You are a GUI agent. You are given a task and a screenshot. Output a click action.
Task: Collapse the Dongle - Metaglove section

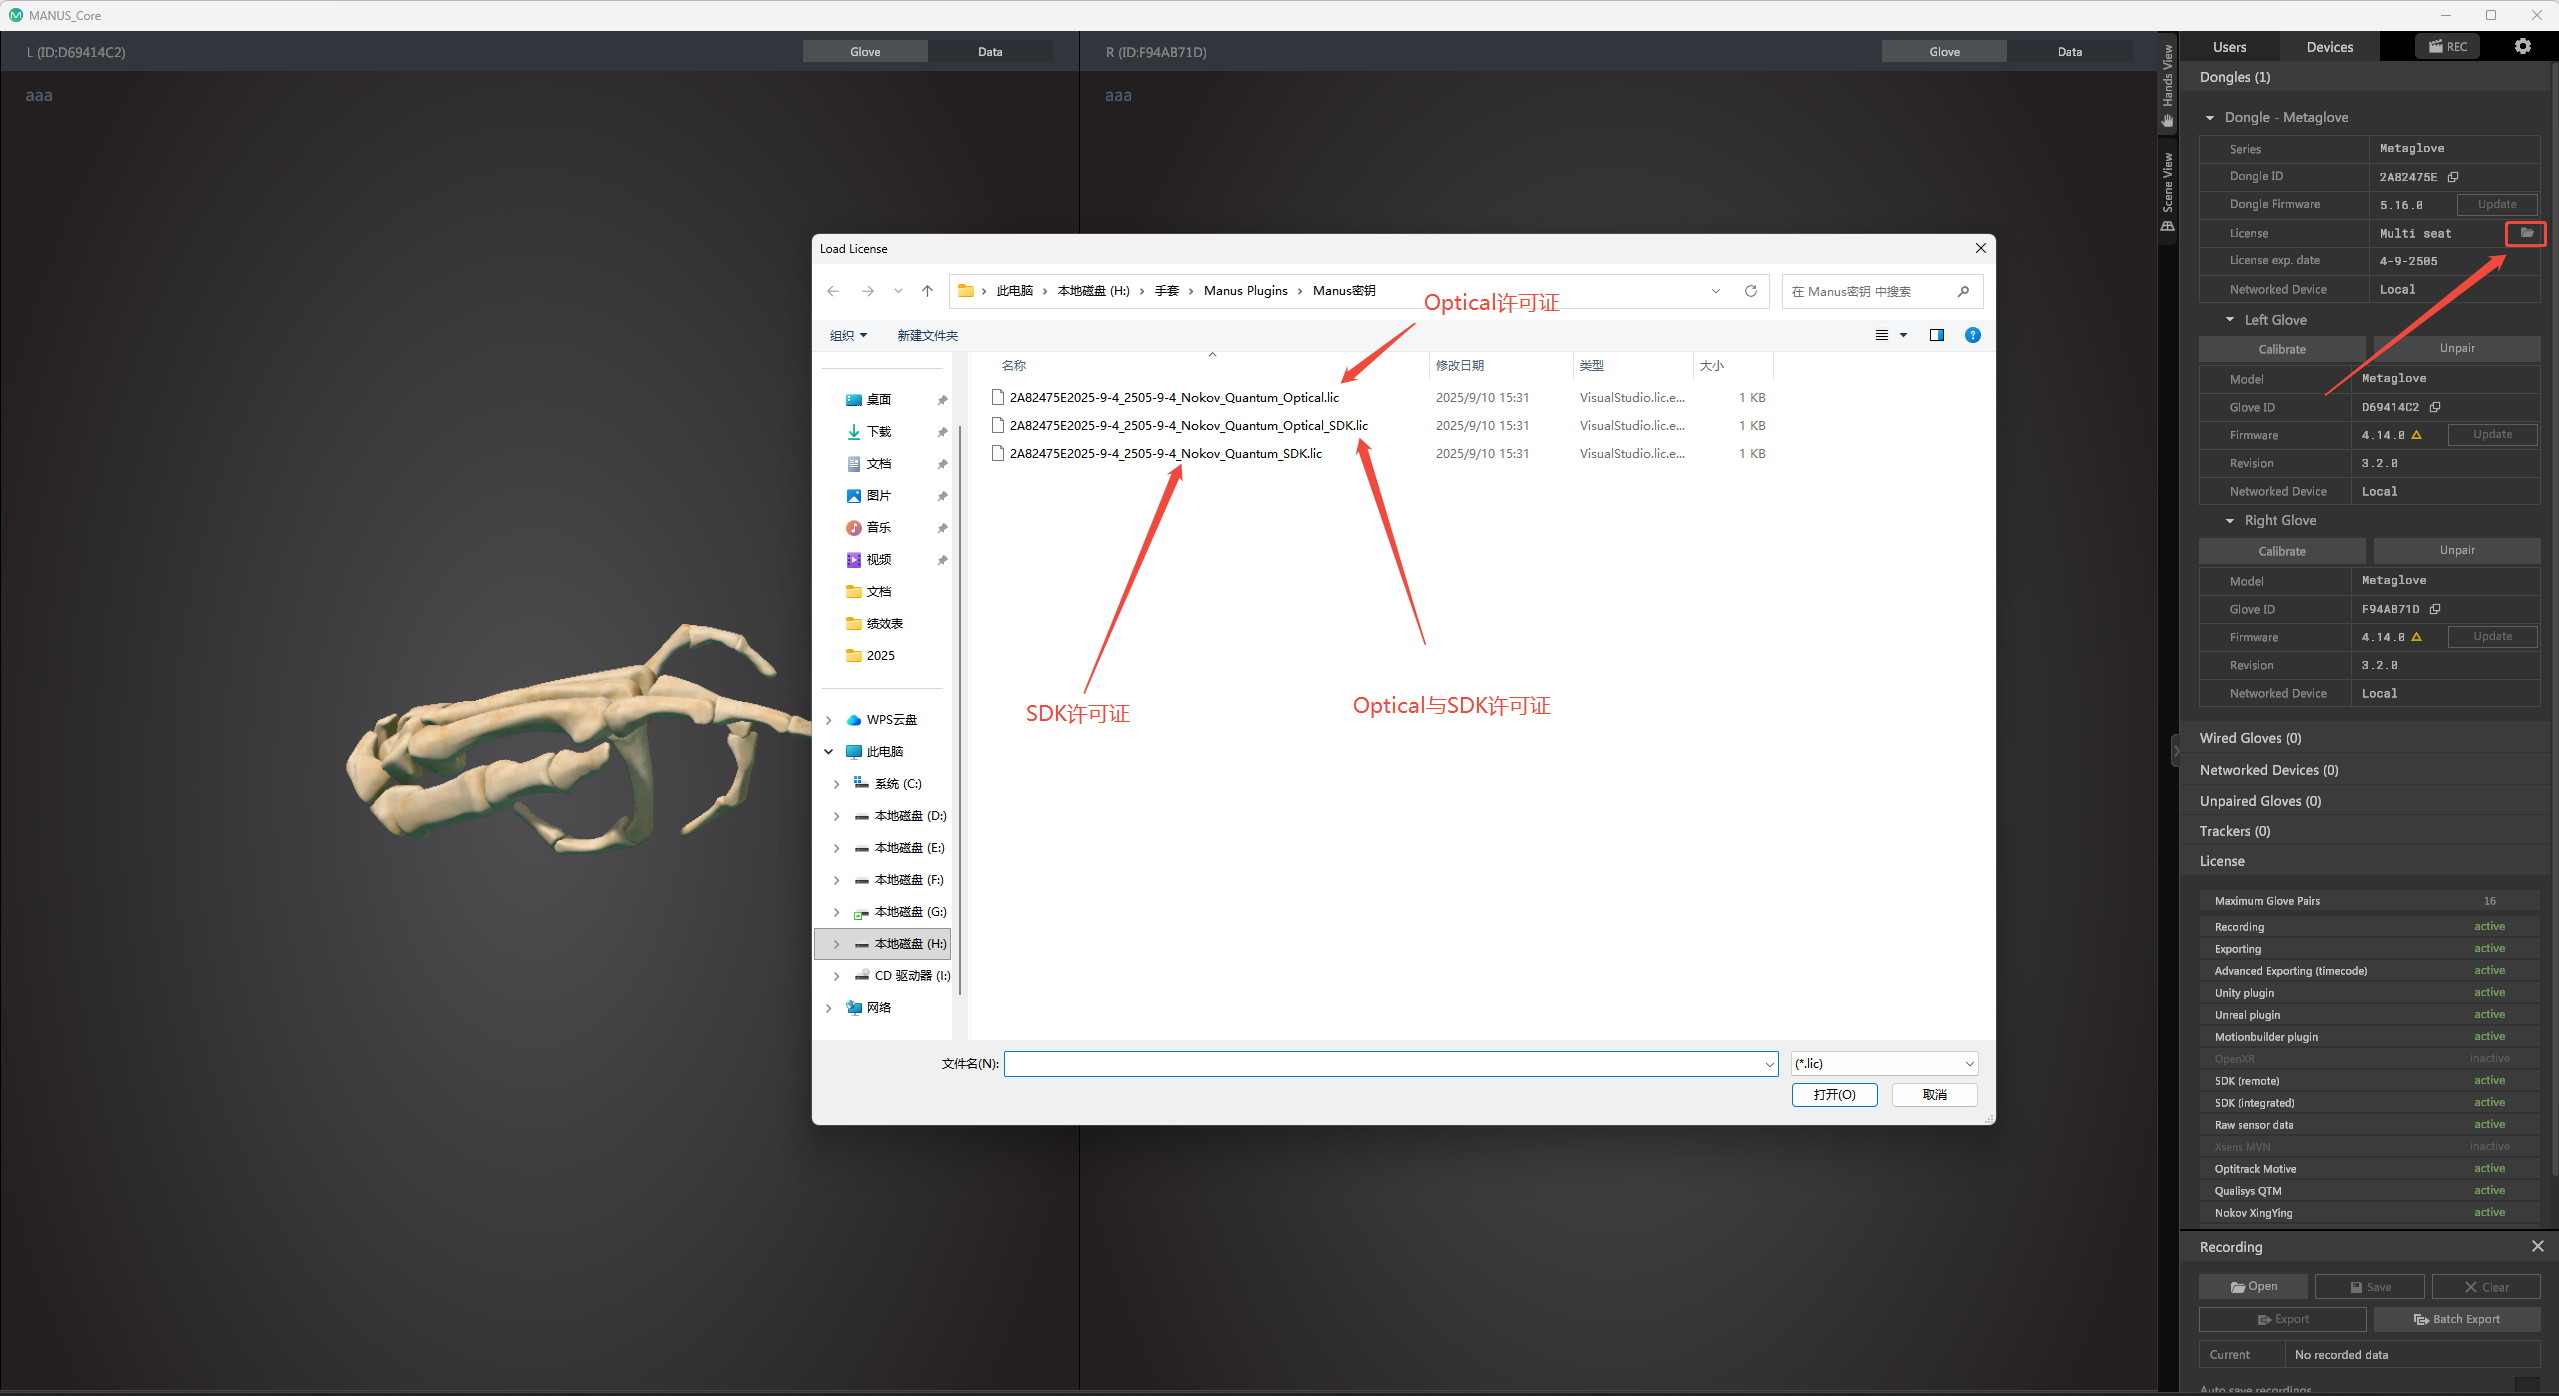point(2210,118)
